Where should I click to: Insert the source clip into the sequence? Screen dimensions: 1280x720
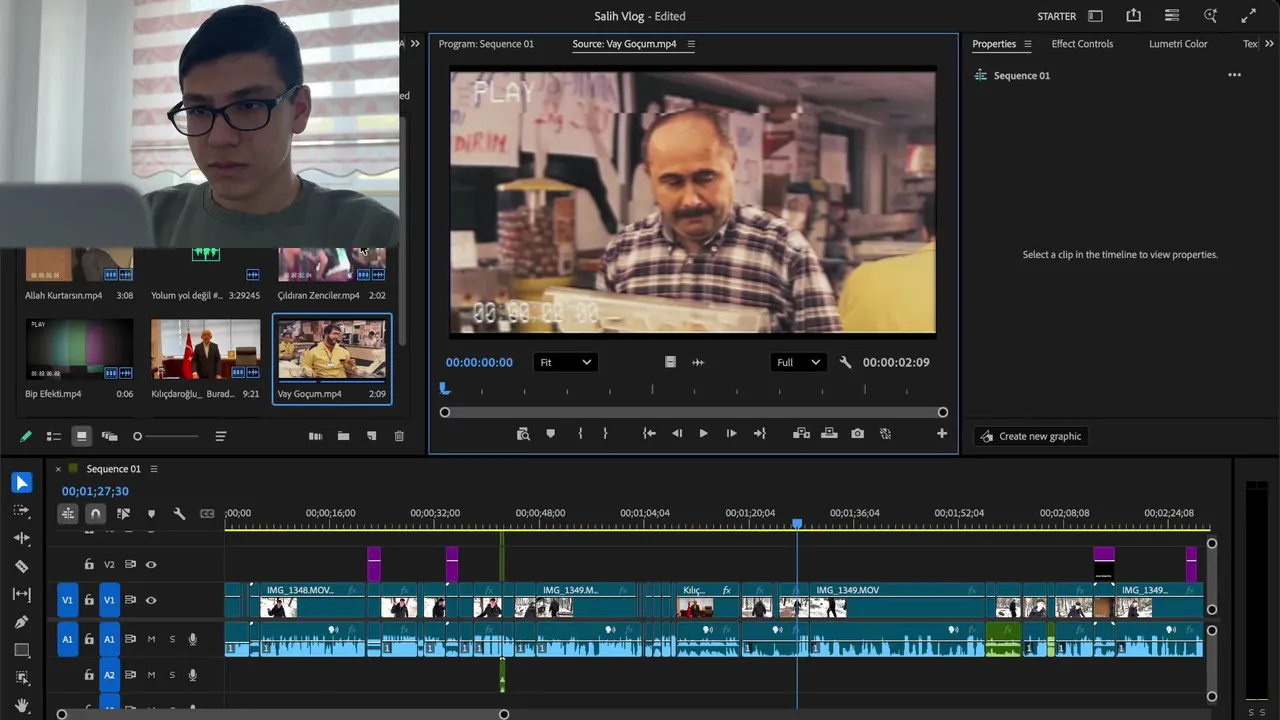click(801, 434)
